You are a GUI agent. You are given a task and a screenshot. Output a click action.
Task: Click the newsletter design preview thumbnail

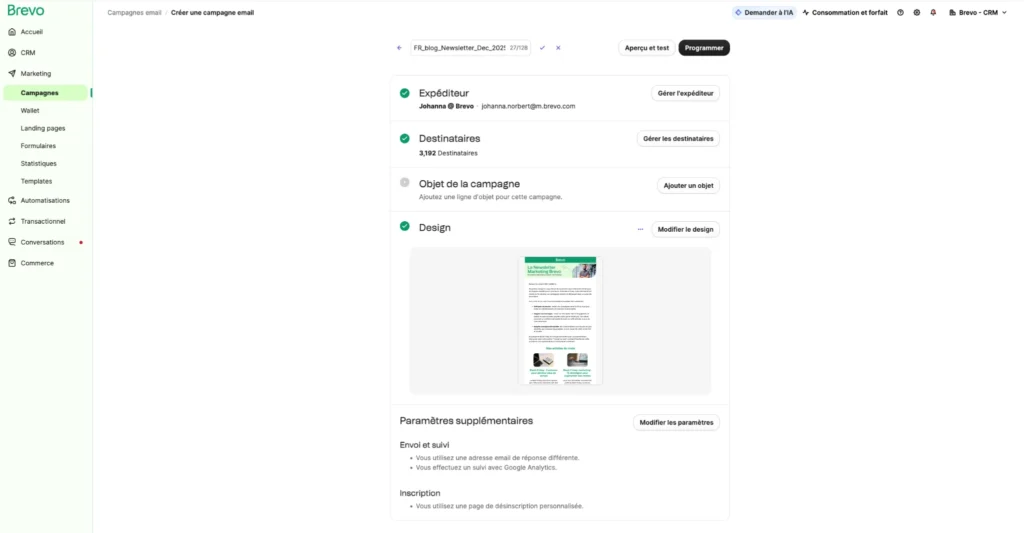(x=560, y=320)
